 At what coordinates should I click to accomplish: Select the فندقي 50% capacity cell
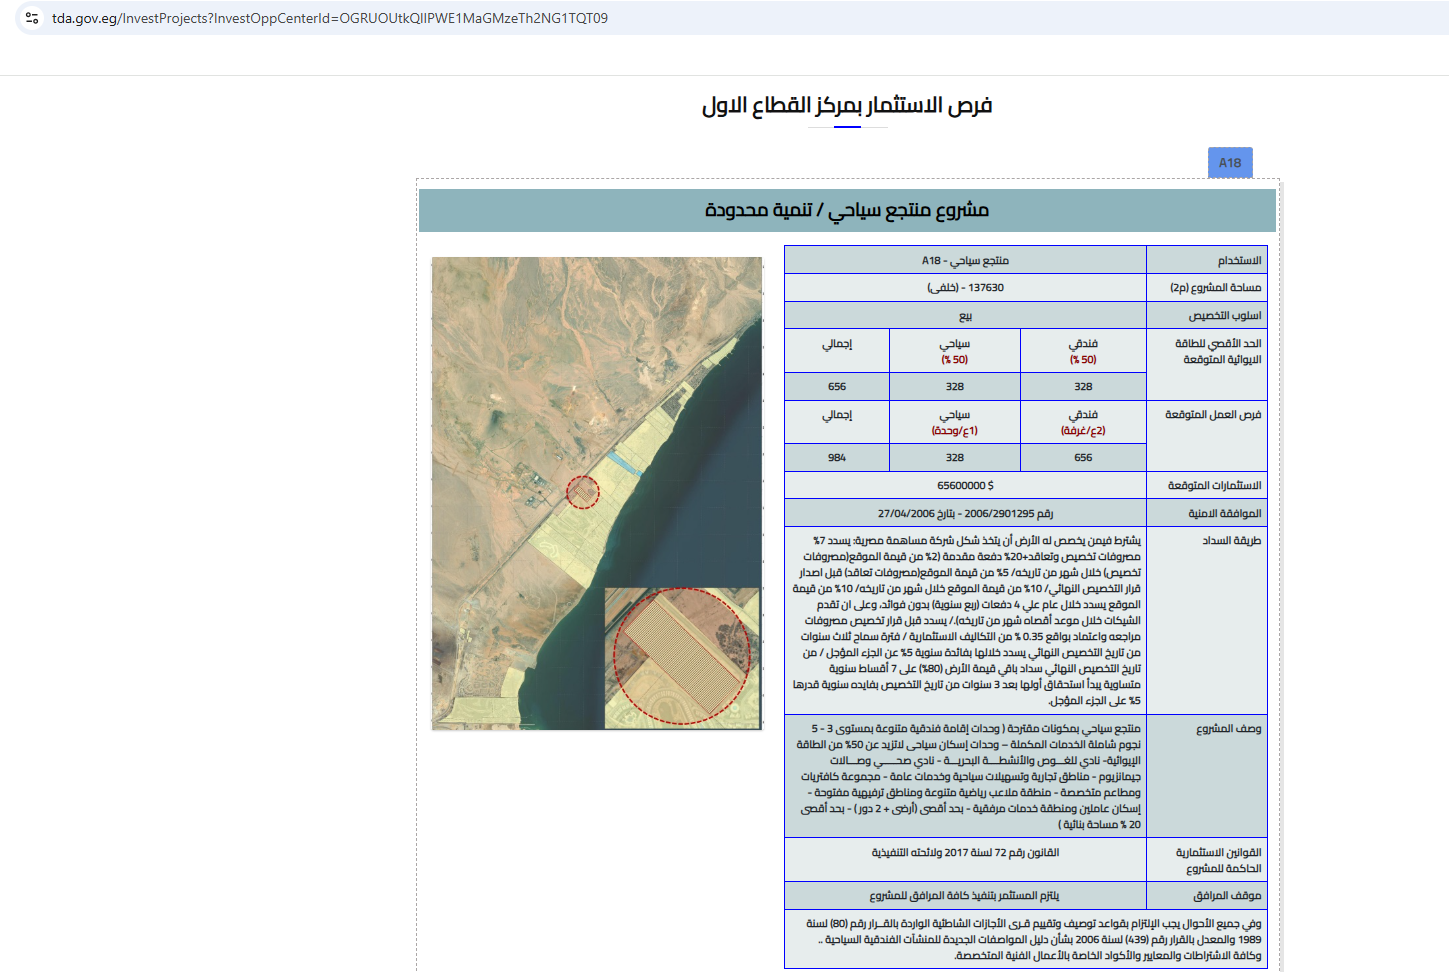1083,351
